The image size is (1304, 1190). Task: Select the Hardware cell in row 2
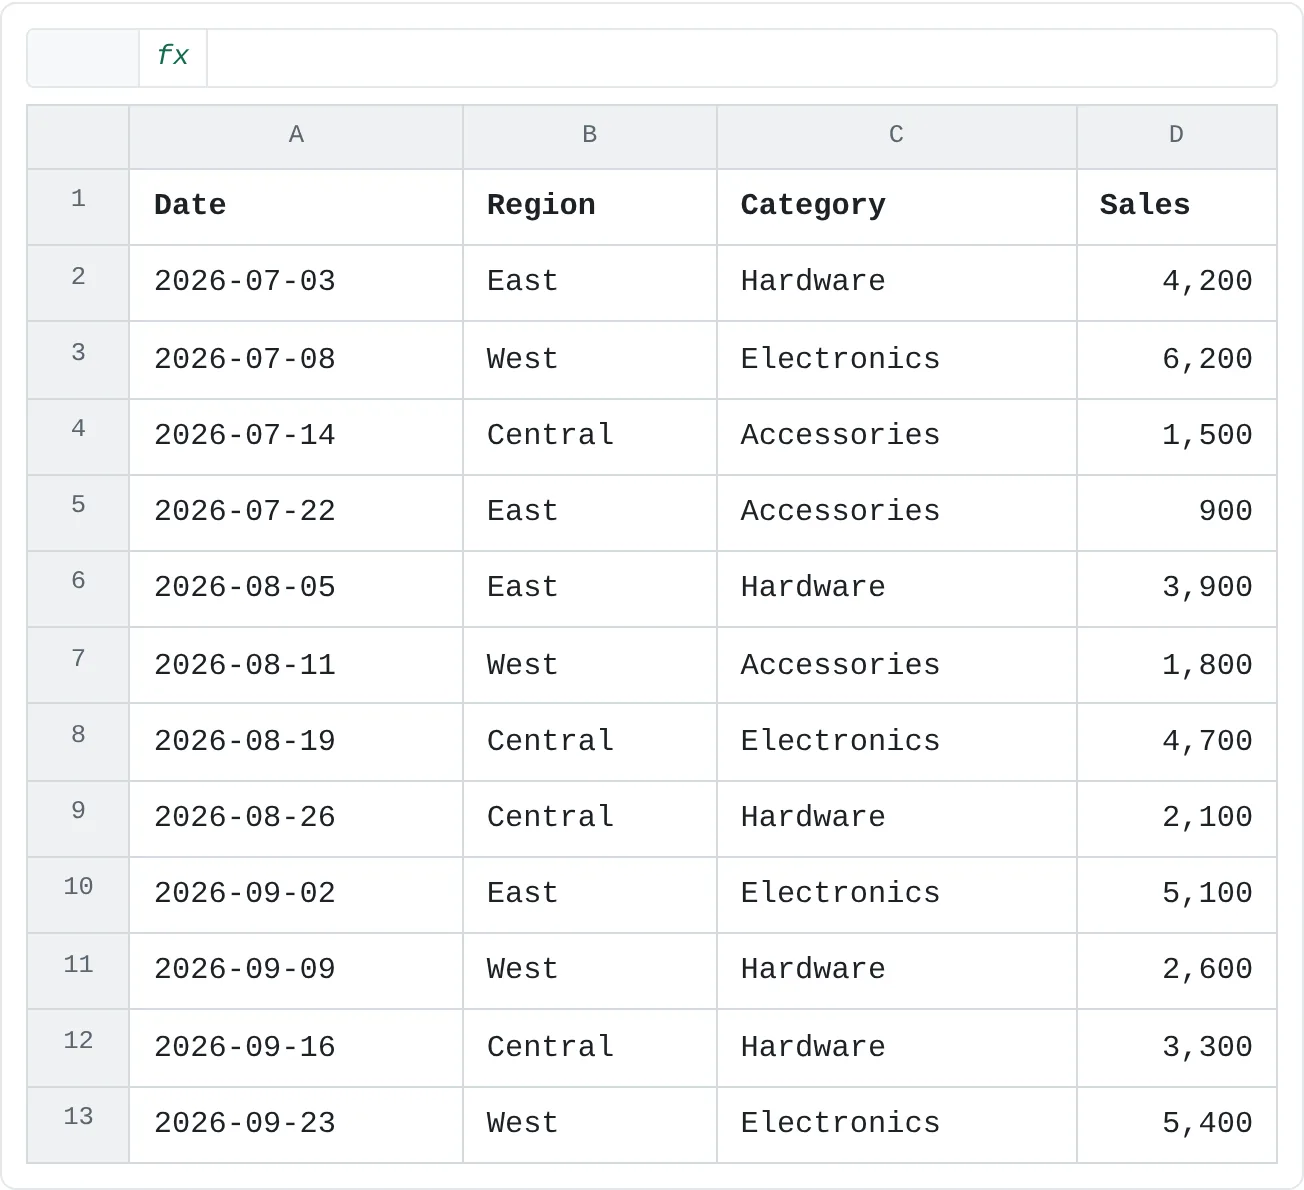[897, 283]
